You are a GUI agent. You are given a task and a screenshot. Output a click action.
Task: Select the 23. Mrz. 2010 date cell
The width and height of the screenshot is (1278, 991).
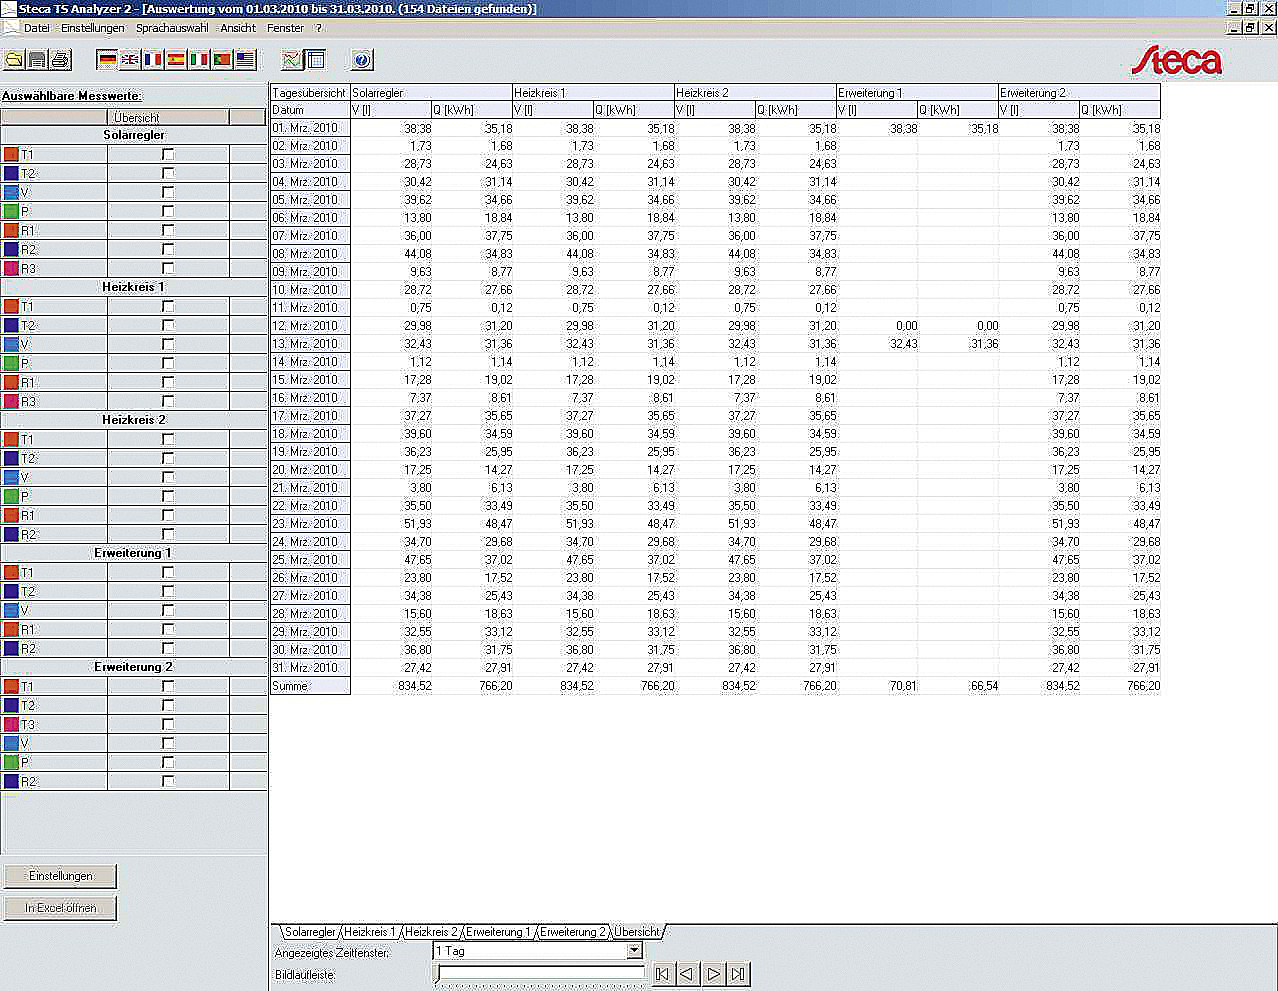click(310, 524)
